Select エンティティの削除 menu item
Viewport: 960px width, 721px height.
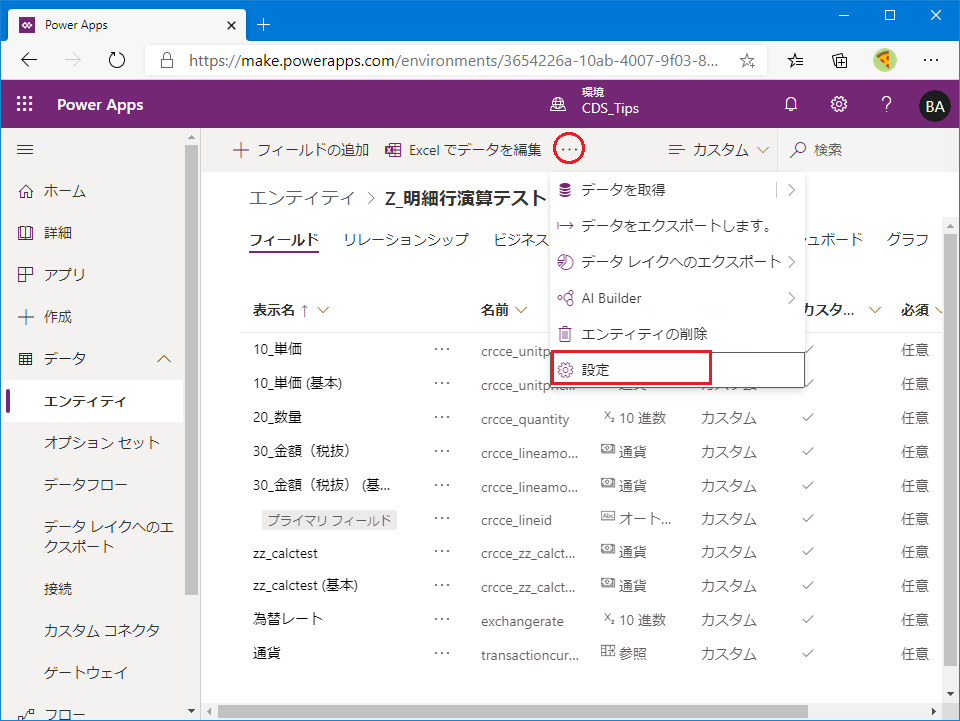678,334
